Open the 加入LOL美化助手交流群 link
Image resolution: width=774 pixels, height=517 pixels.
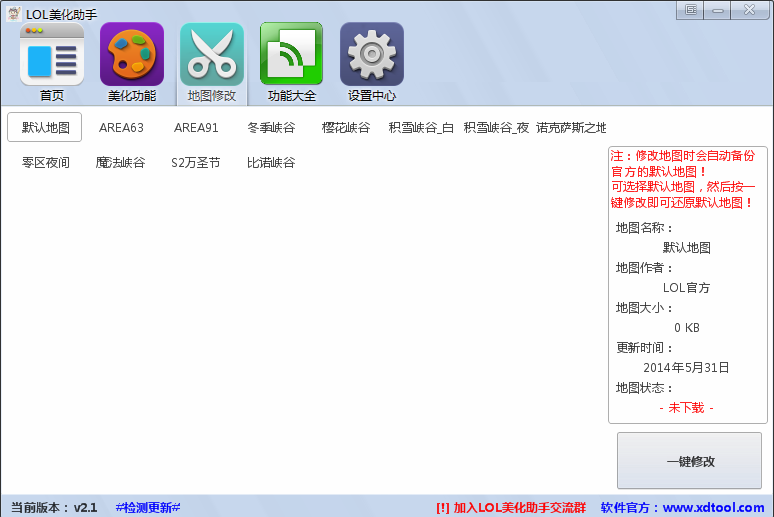(x=511, y=508)
